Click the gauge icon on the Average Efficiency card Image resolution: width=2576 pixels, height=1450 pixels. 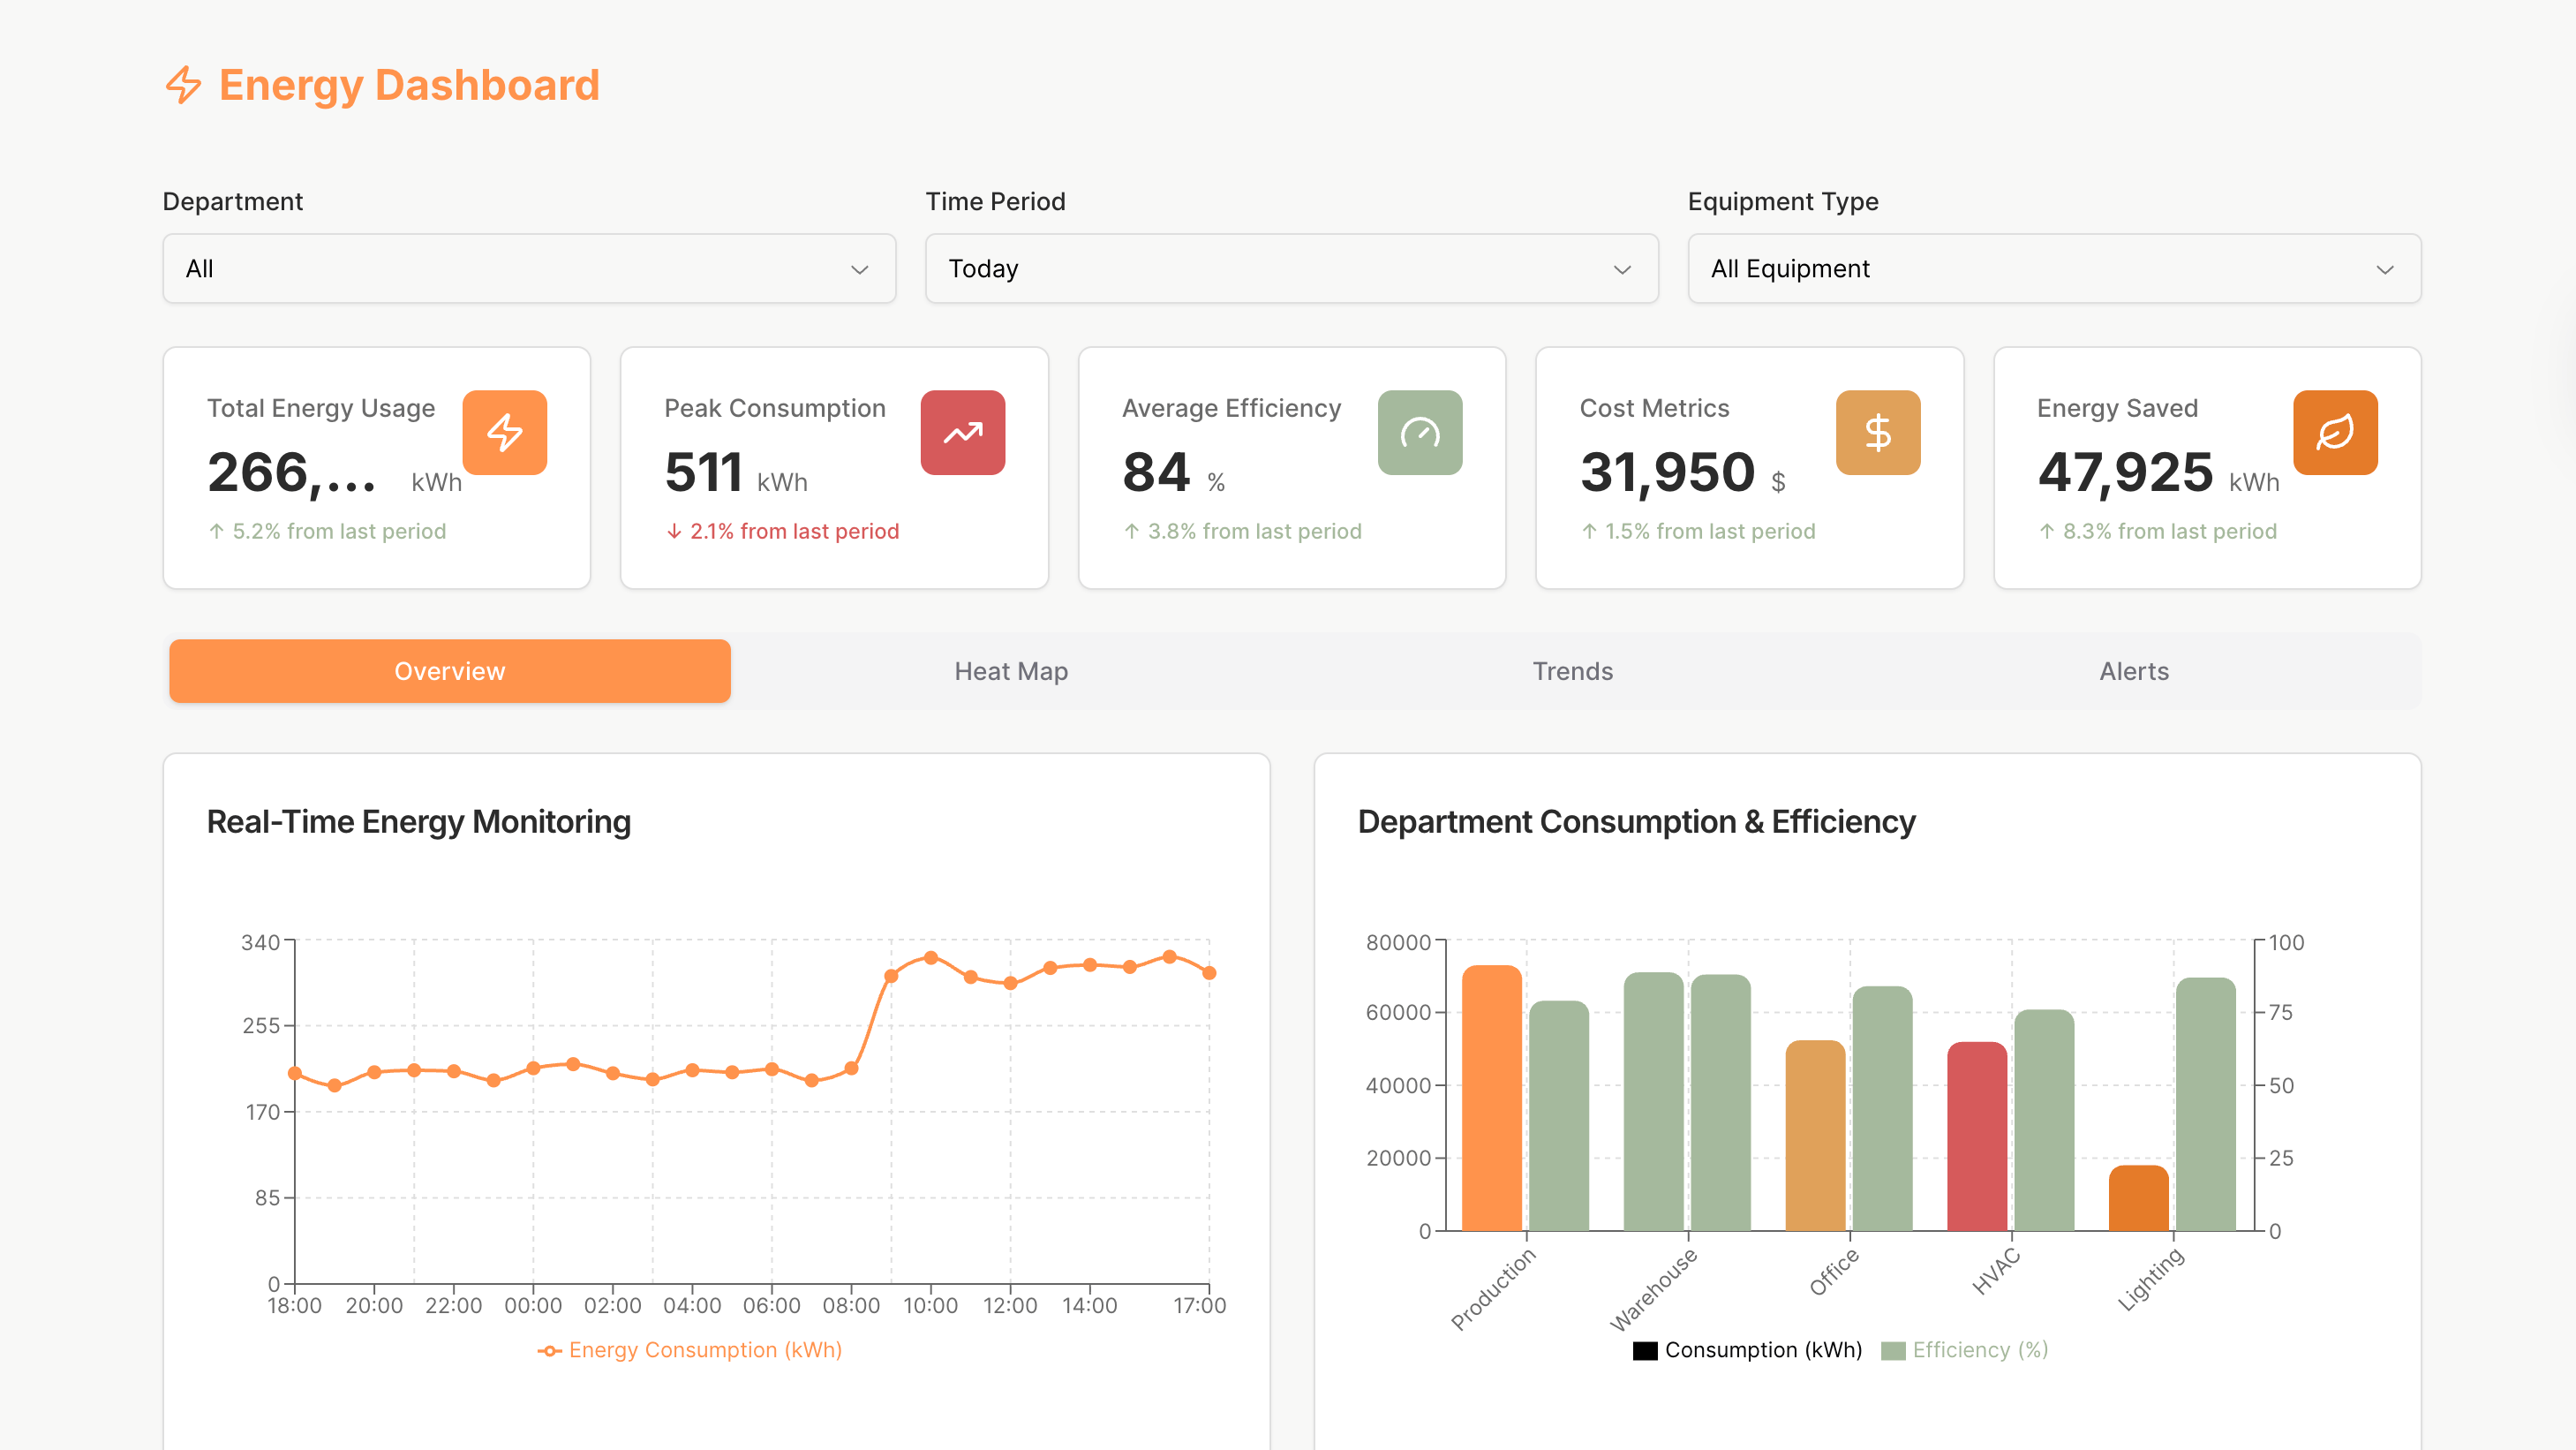coord(1420,432)
